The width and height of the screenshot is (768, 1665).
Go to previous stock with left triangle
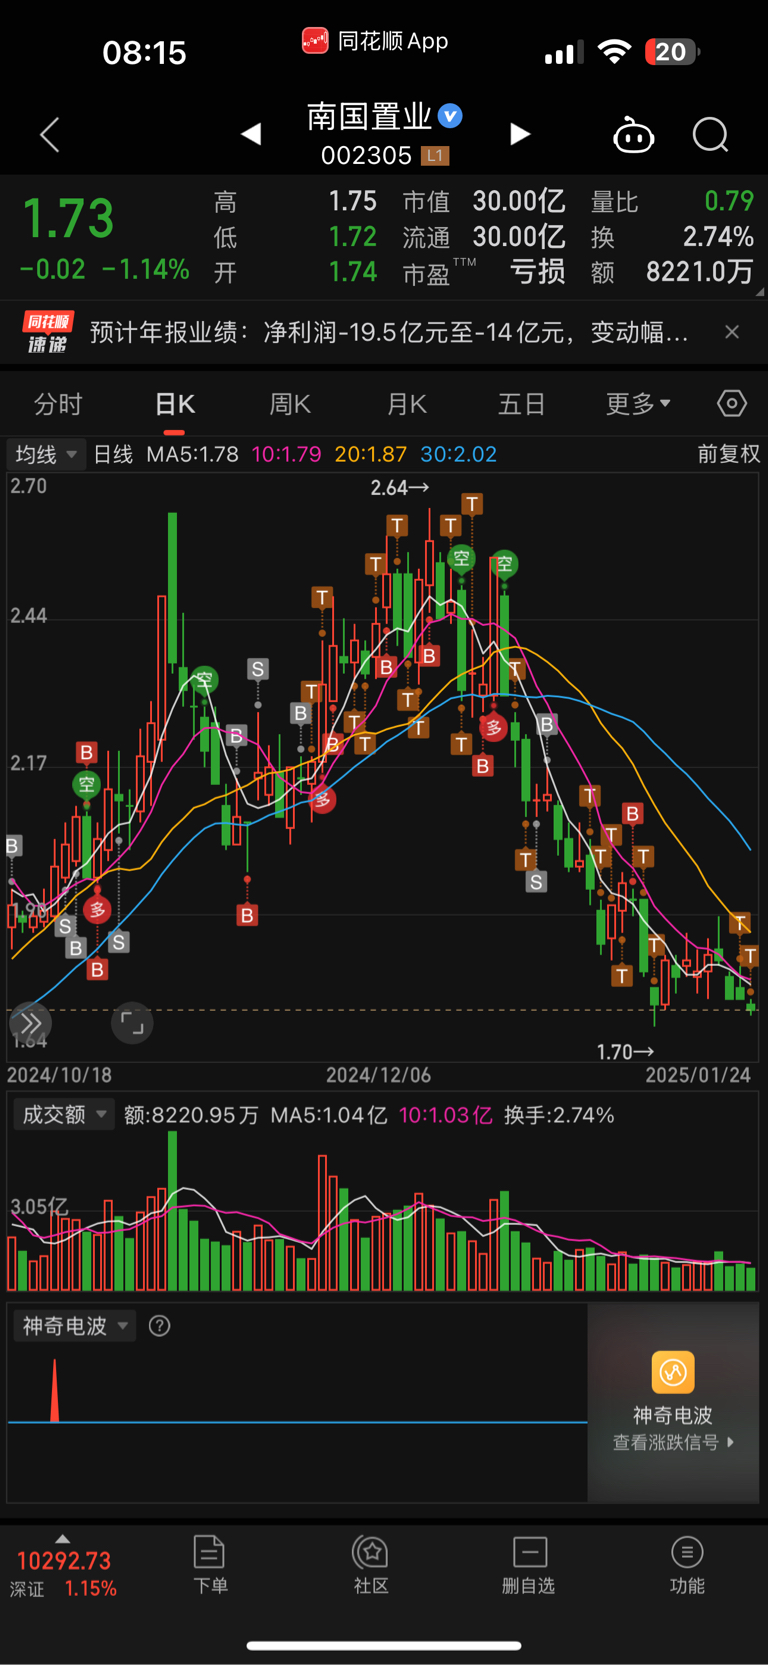click(251, 134)
